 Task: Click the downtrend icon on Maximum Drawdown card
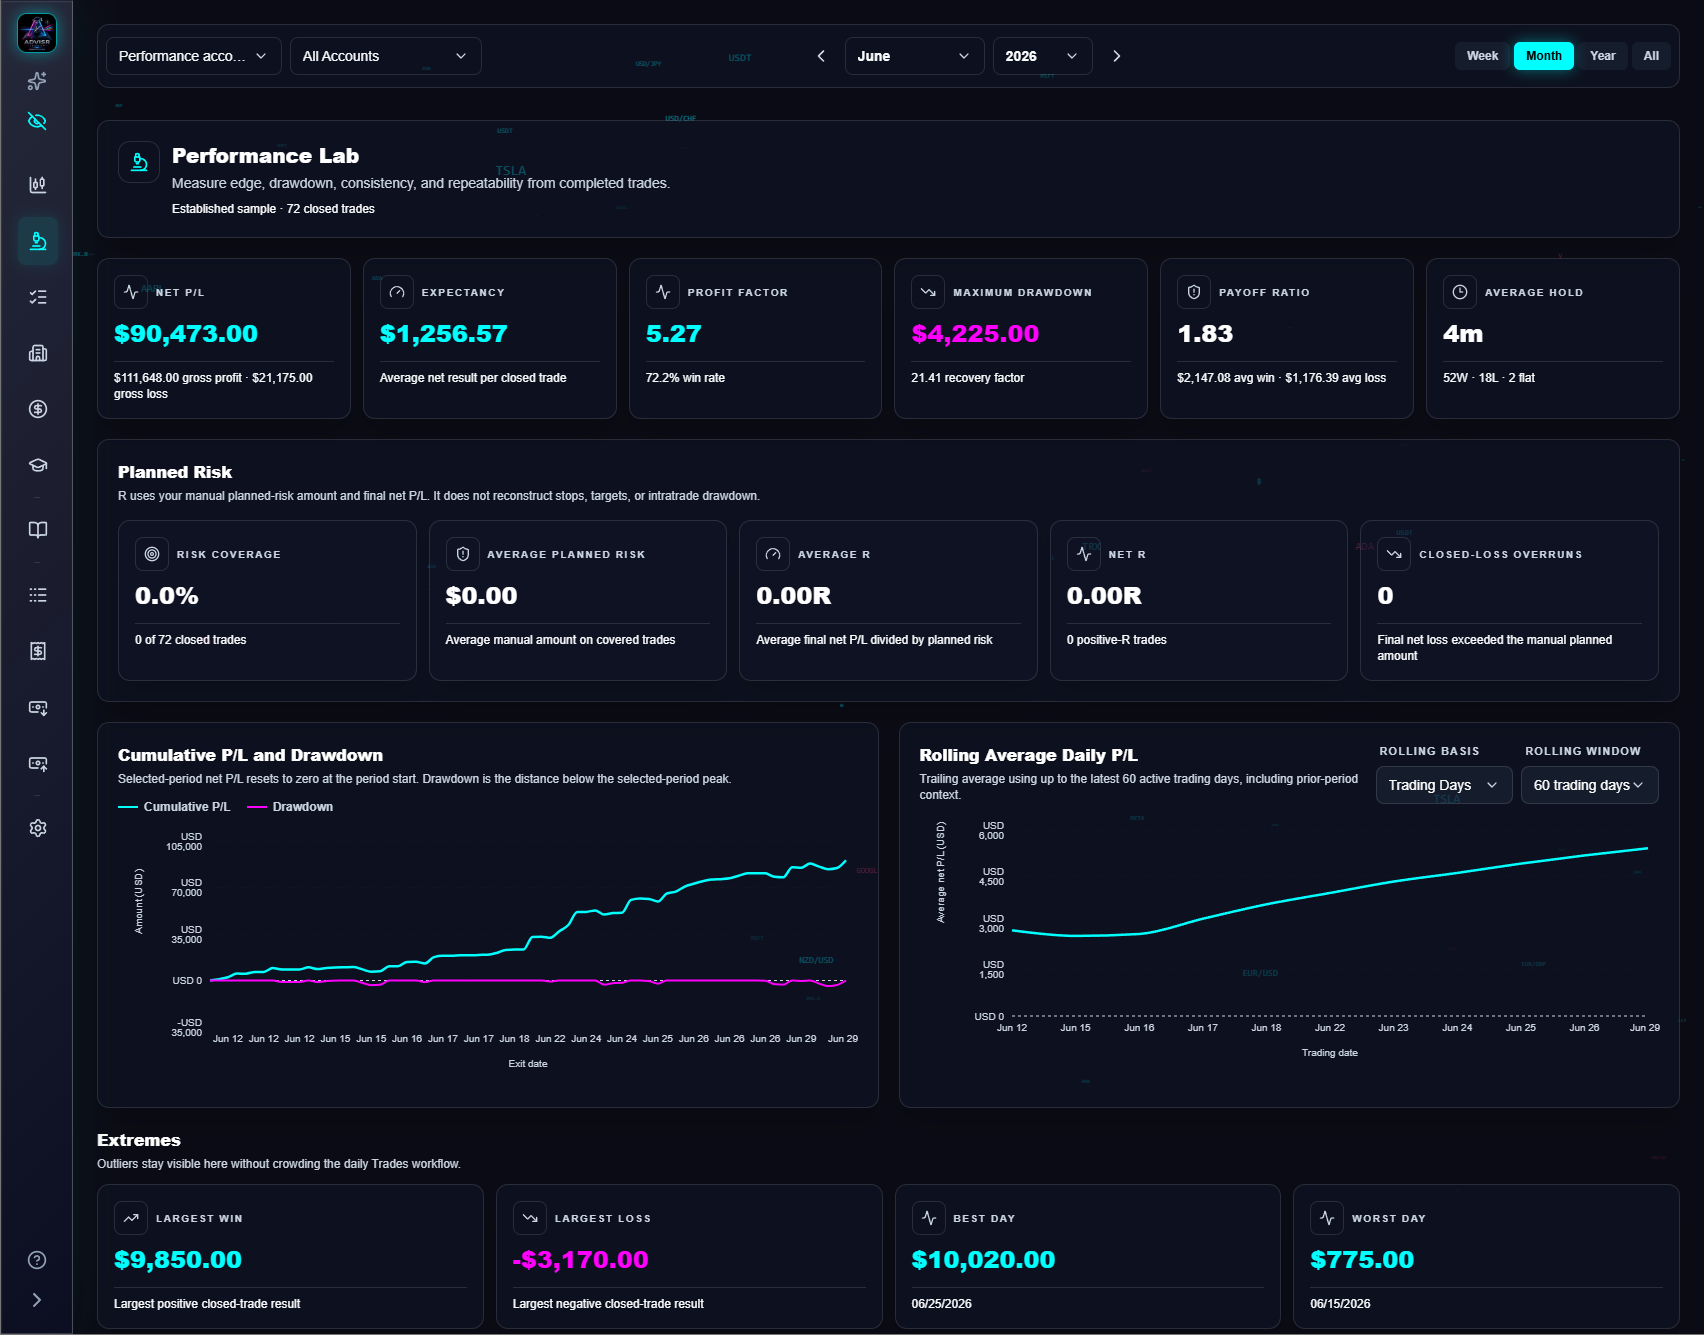[928, 292]
